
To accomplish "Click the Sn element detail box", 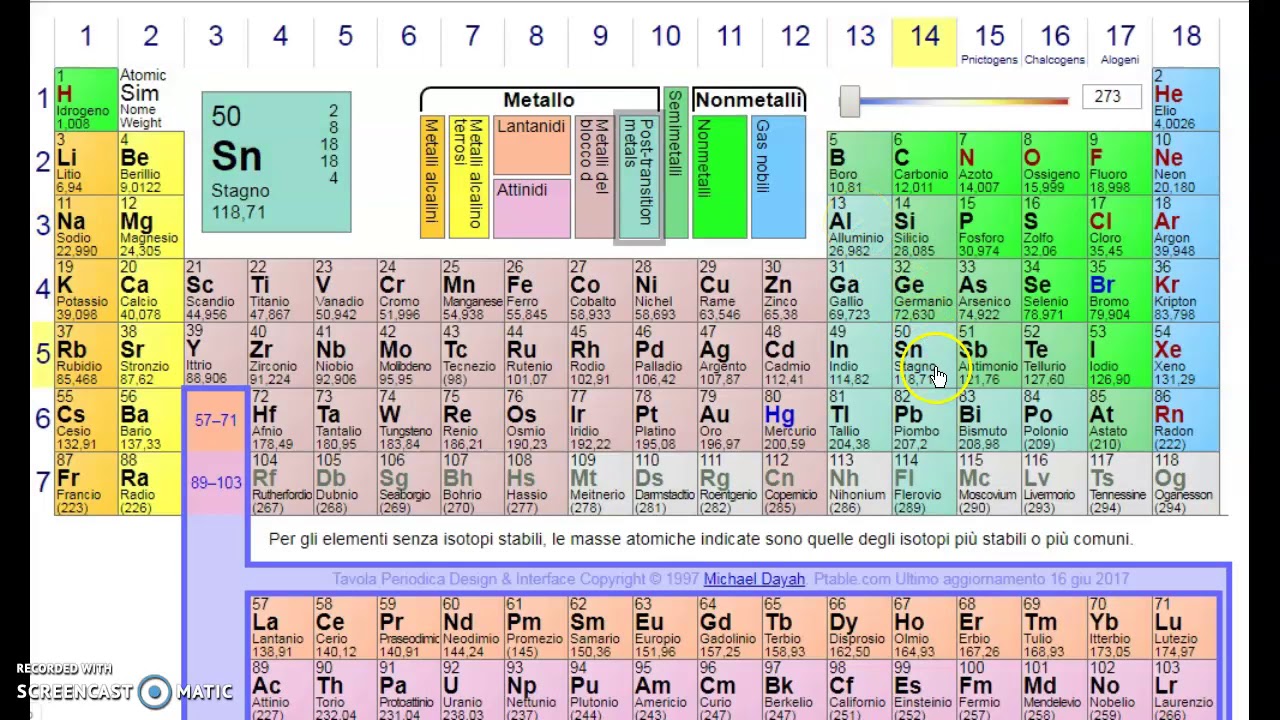I will coord(276,162).
